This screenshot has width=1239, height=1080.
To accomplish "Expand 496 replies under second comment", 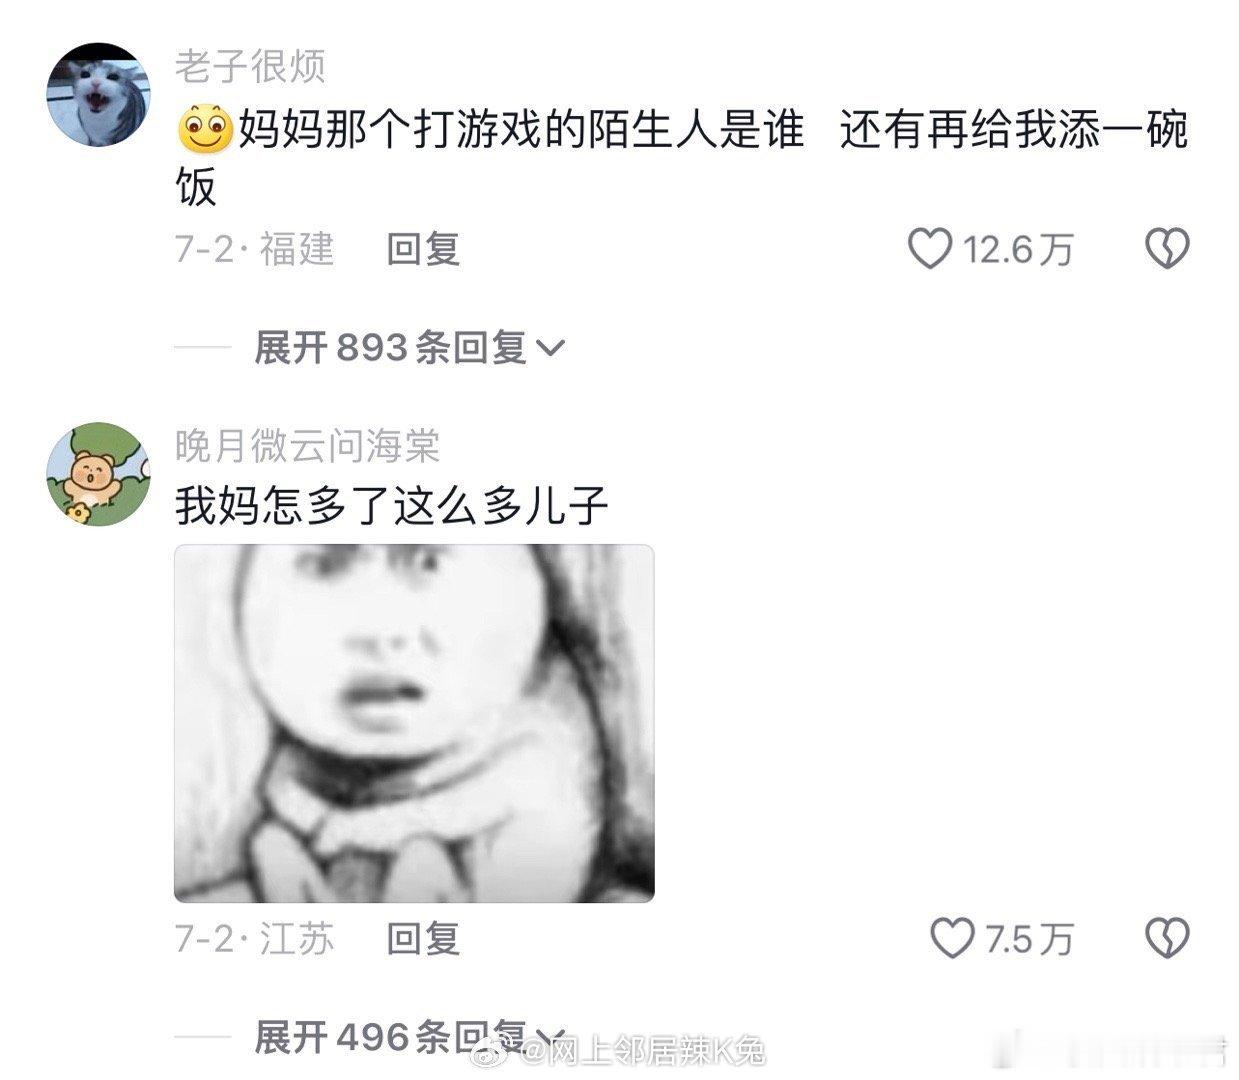I will 410,1038.
